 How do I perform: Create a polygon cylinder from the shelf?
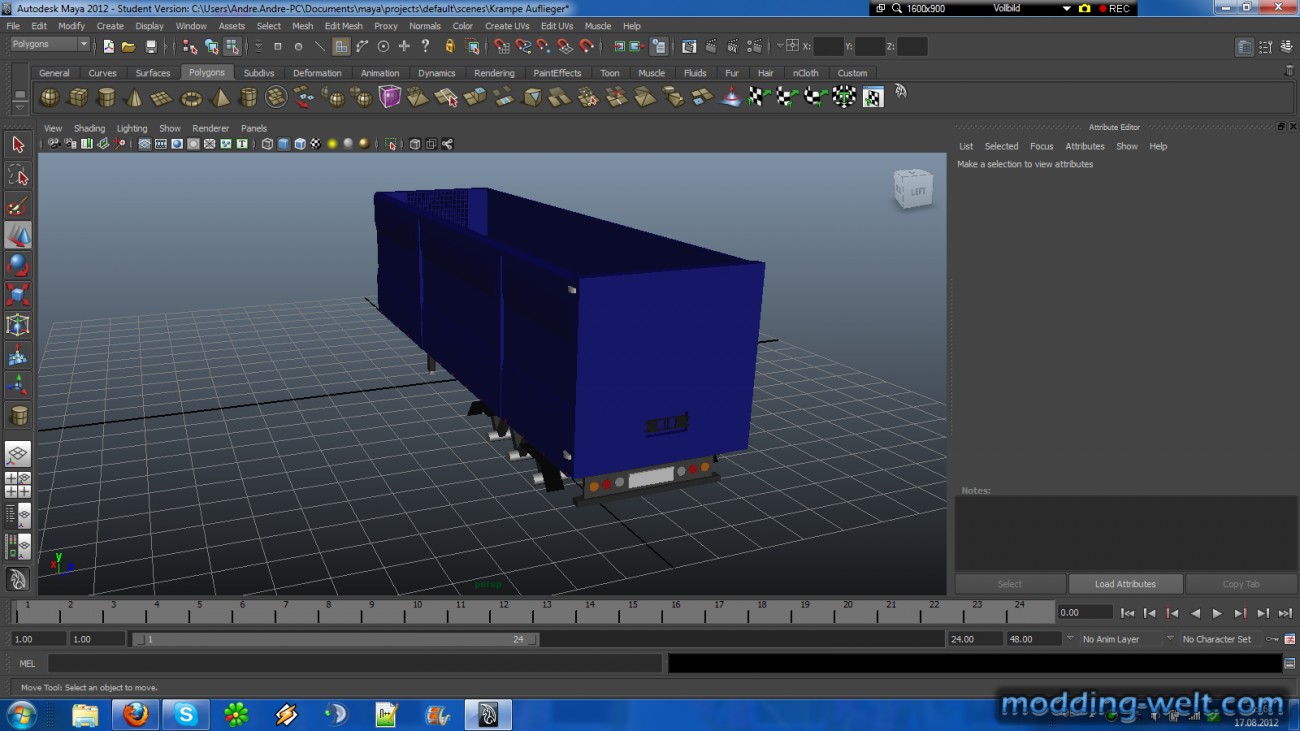(106, 97)
